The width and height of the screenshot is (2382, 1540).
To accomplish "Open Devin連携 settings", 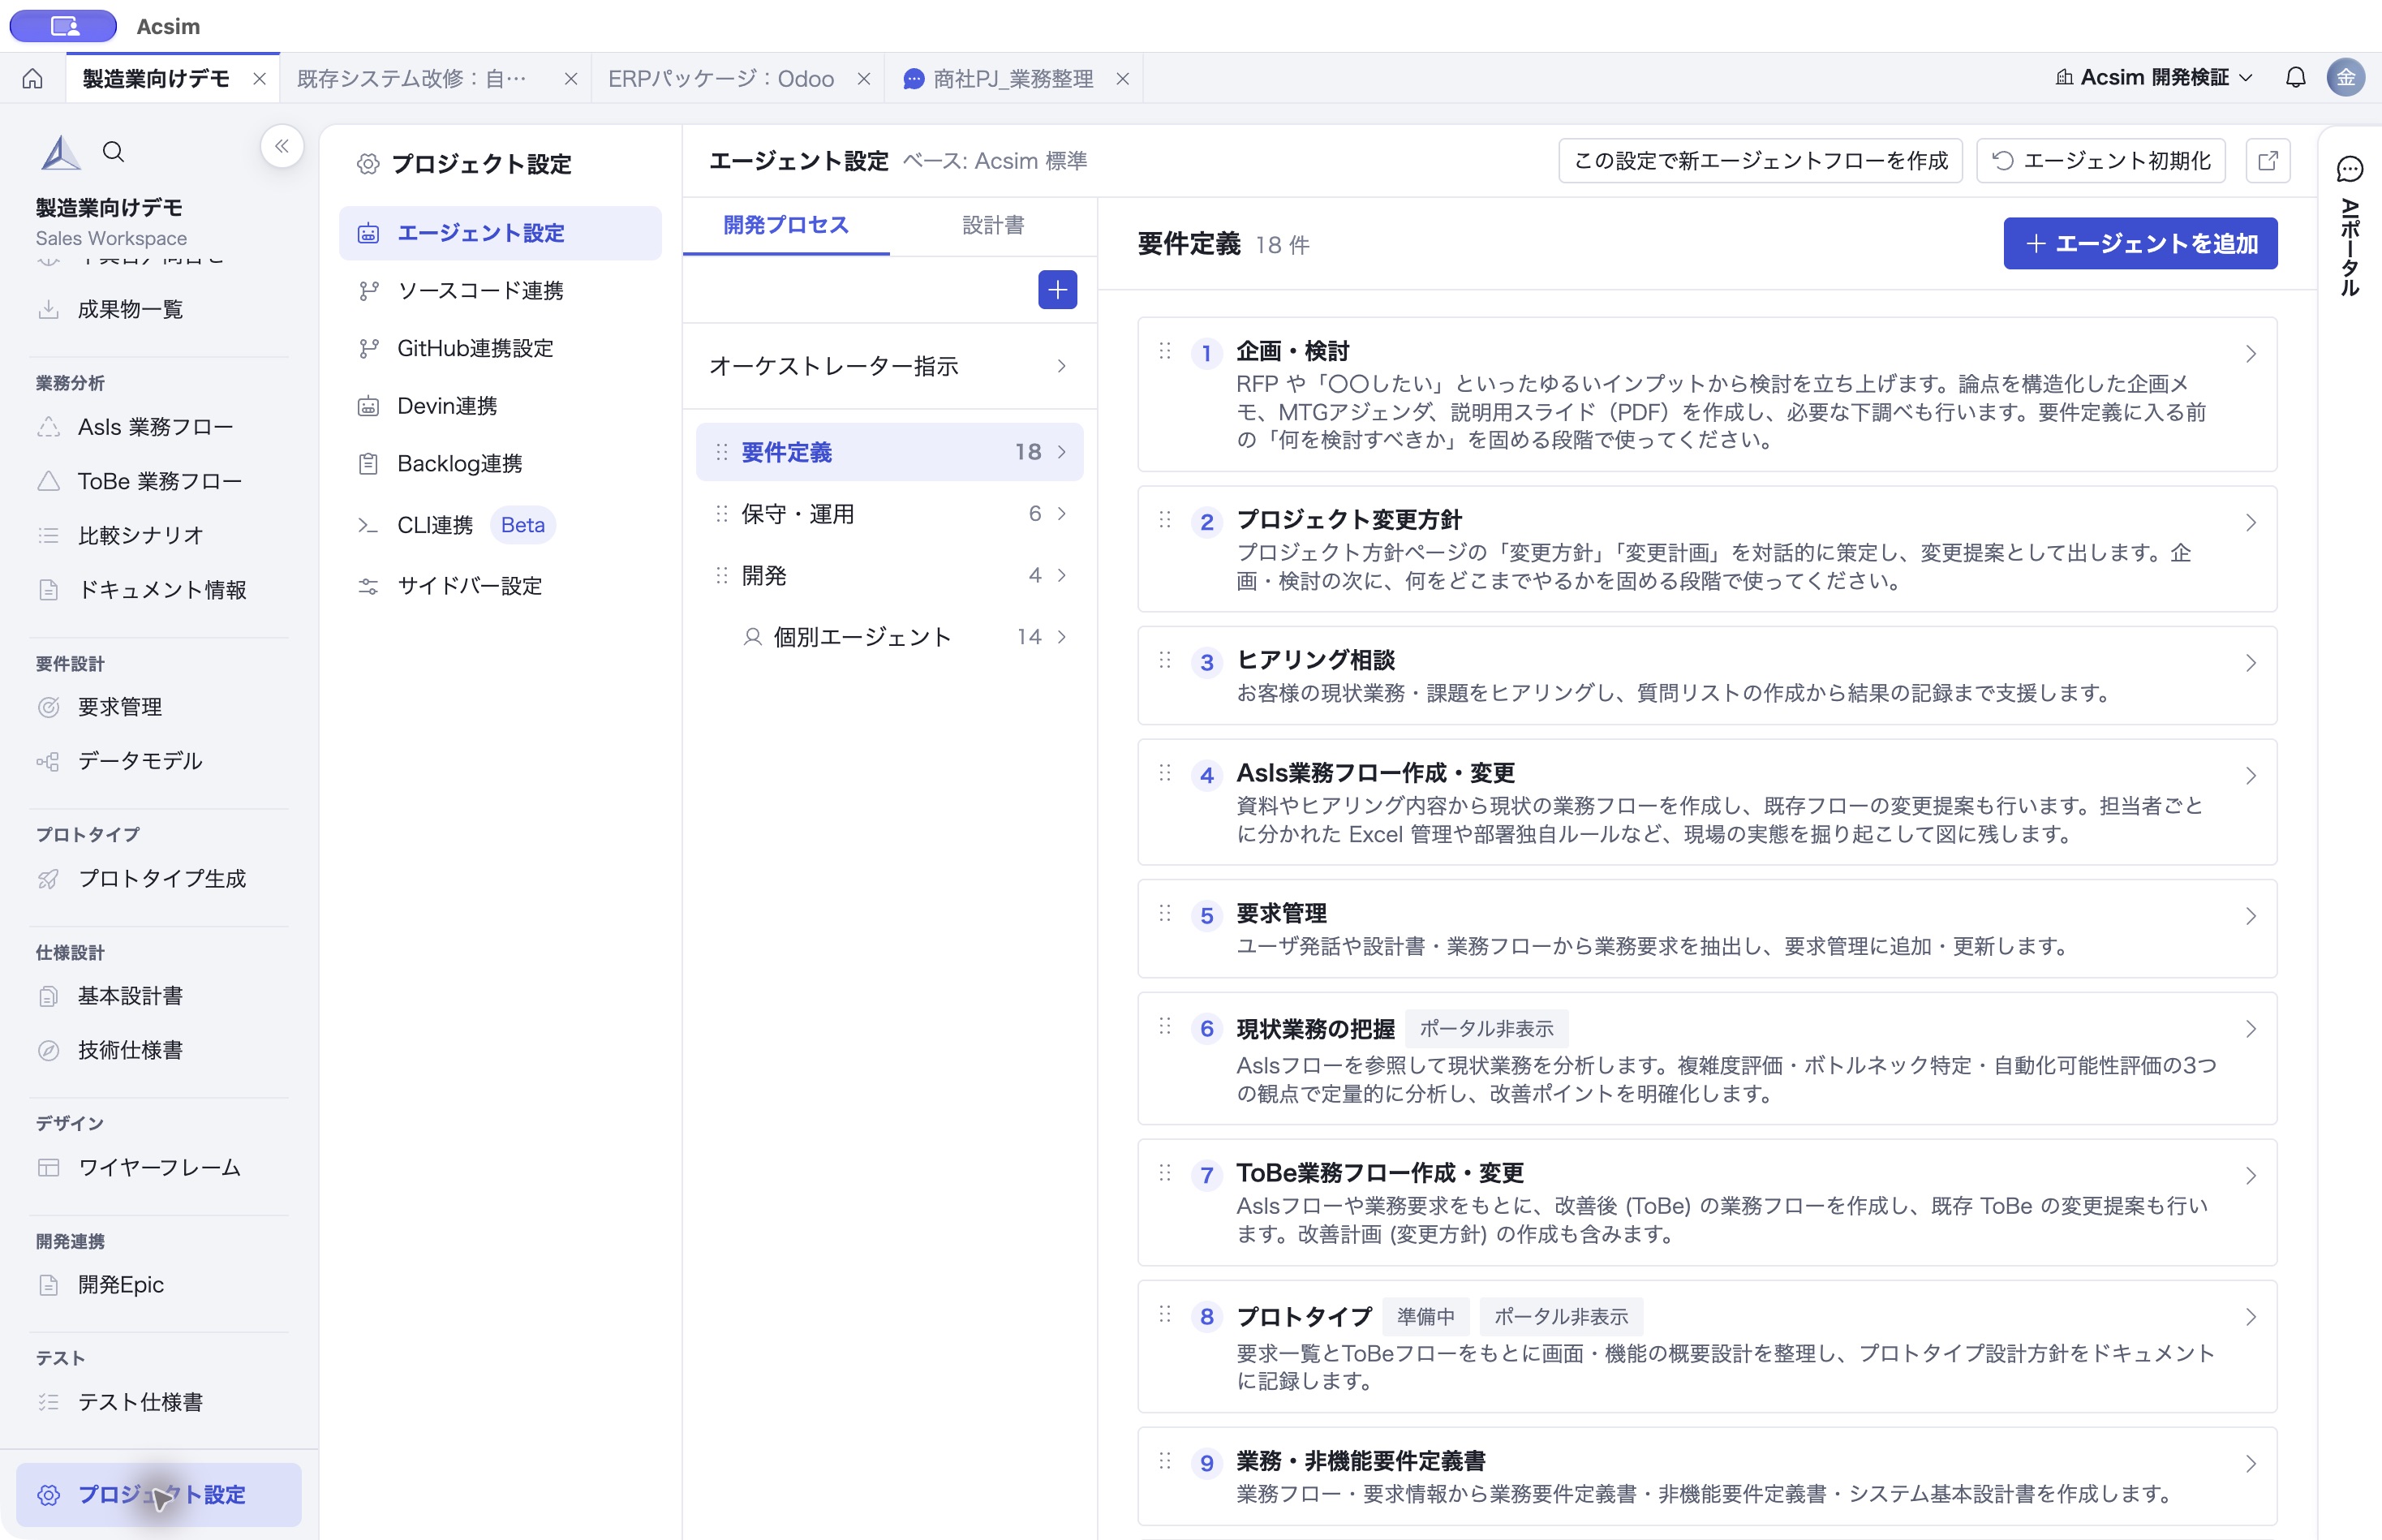I will coord(500,406).
